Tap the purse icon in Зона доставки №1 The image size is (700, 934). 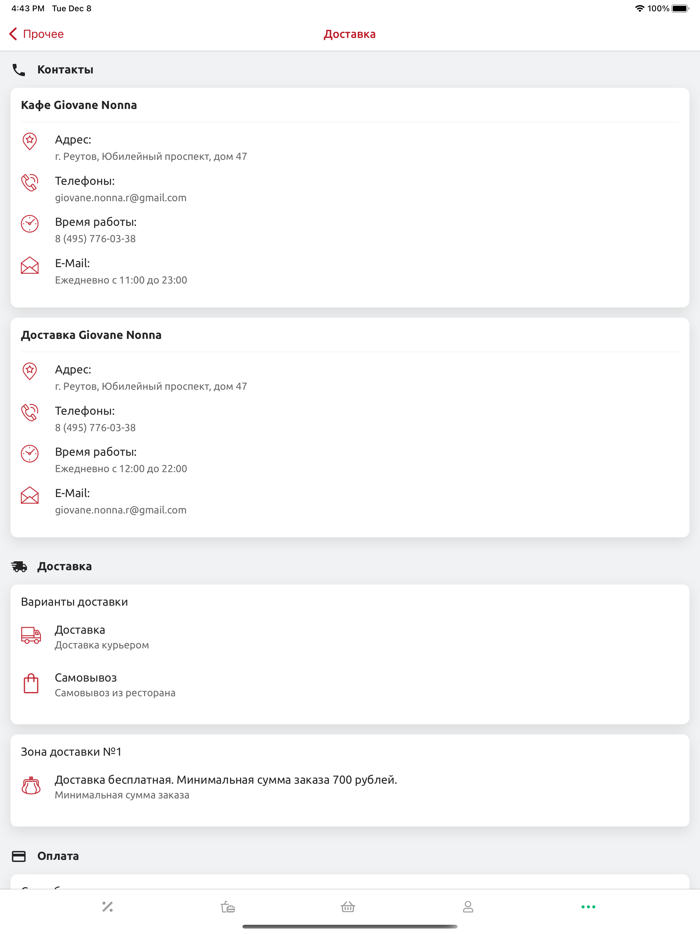click(31, 786)
